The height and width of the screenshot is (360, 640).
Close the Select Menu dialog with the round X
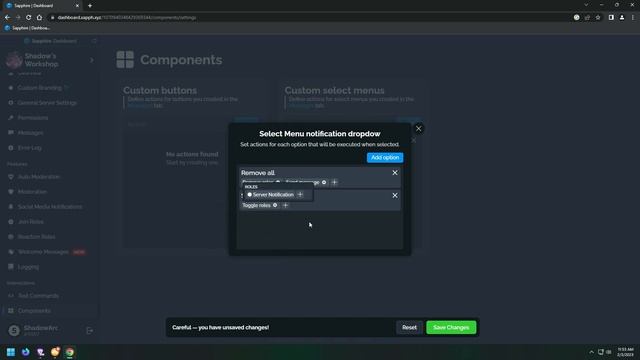[x=418, y=129]
